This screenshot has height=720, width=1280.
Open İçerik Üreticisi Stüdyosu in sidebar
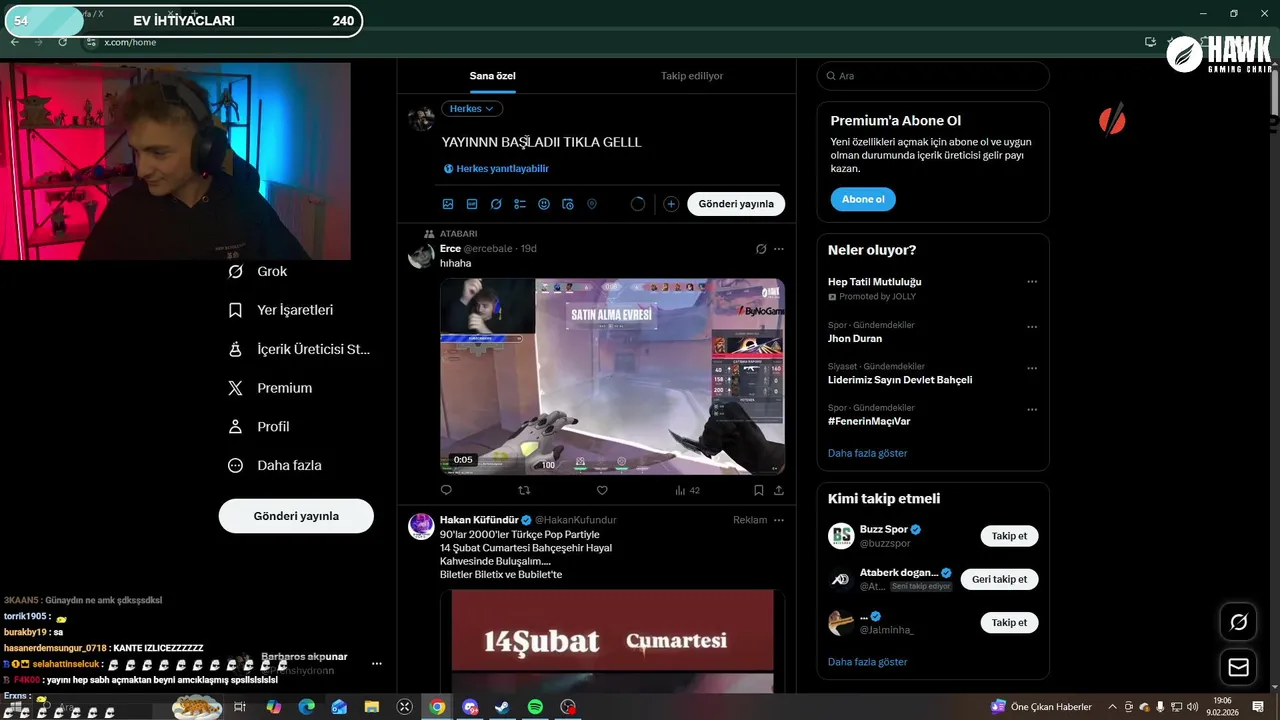(300, 349)
